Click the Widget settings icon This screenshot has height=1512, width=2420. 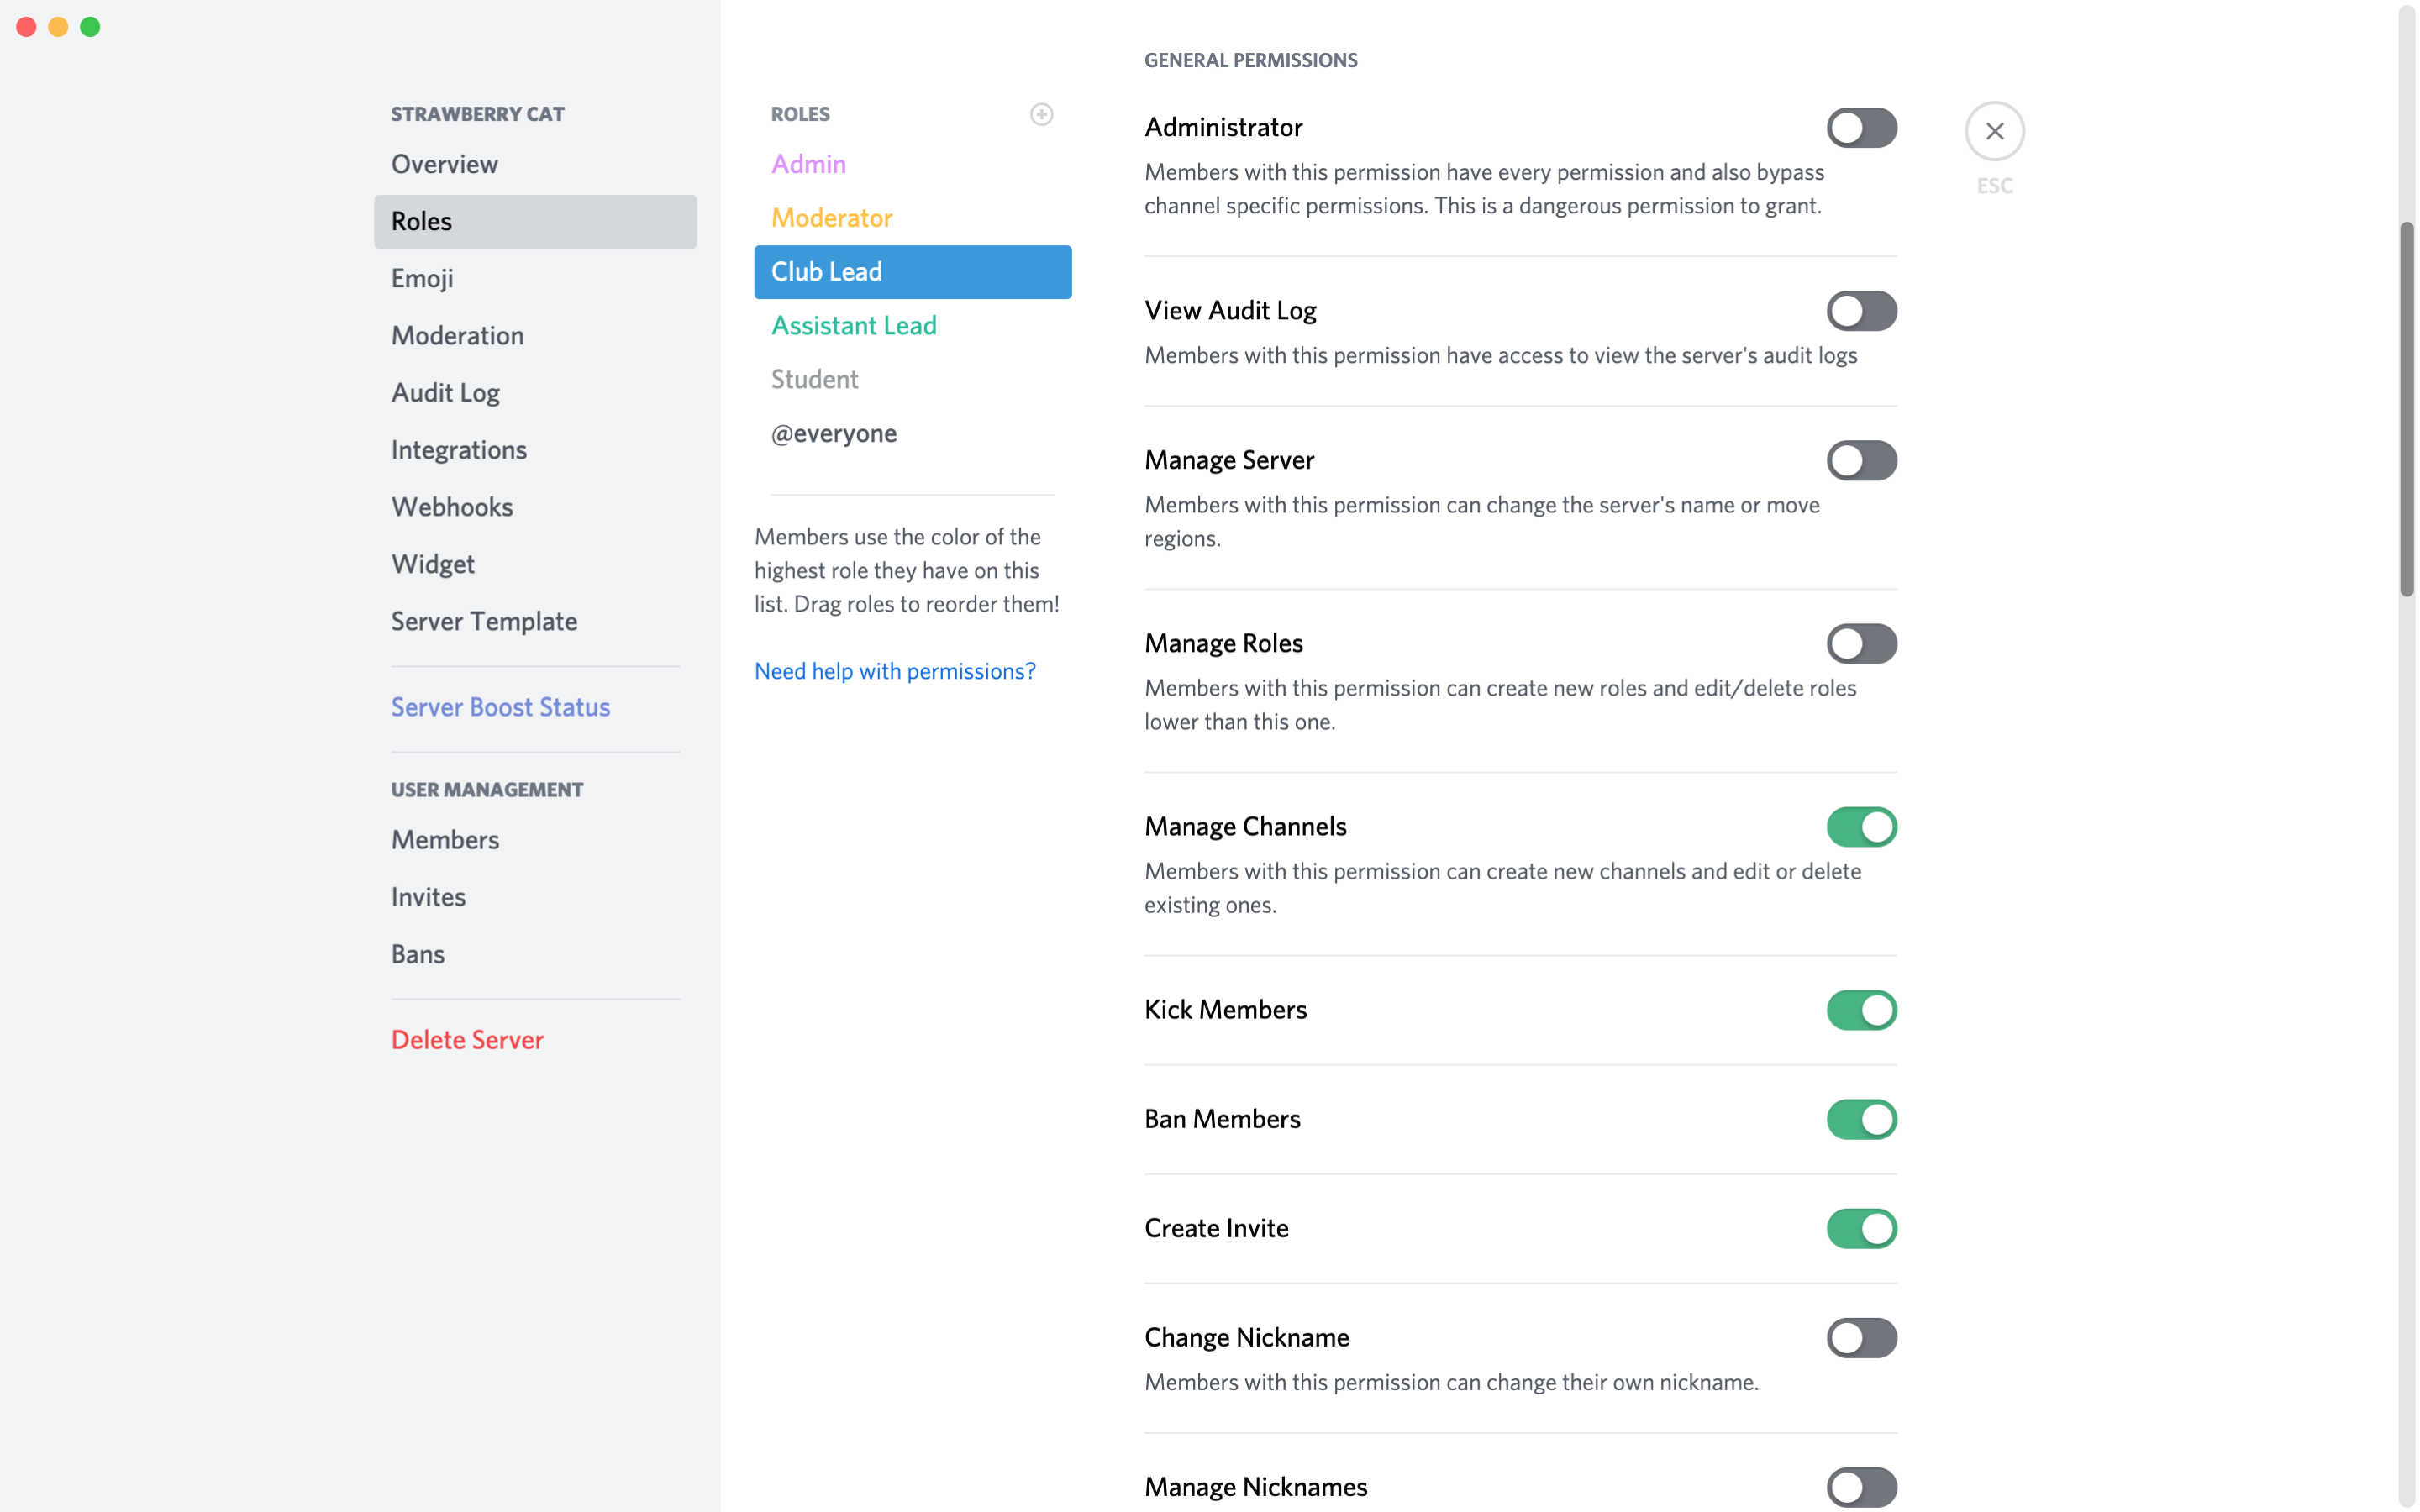click(x=432, y=563)
